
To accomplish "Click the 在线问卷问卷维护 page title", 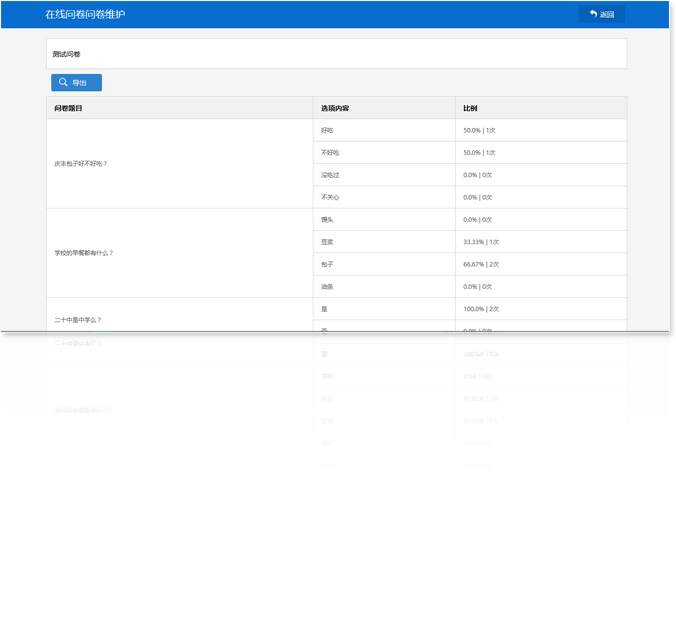I will pos(86,15).
